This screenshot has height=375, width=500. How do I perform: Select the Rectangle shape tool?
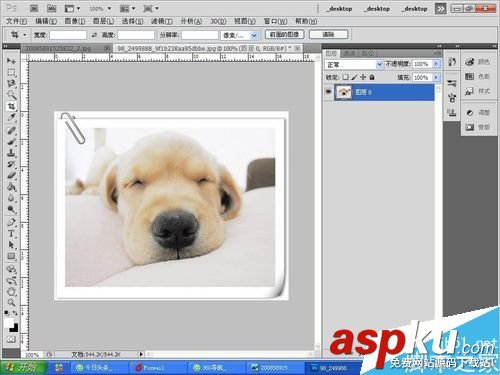11,256
